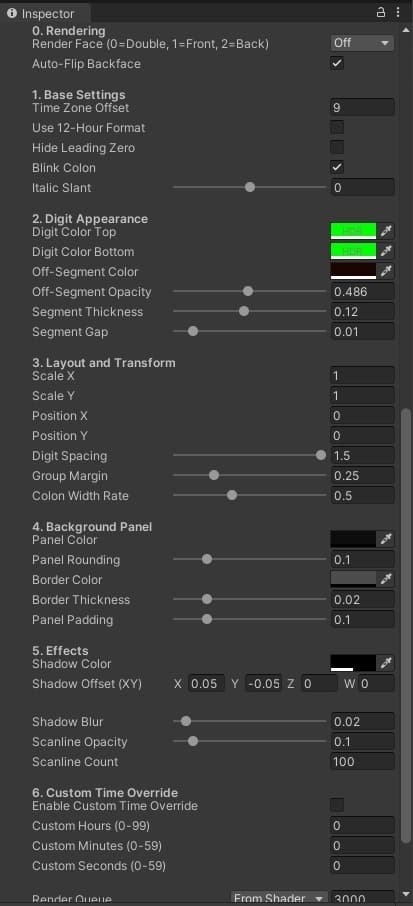Screen dimensions: 413x906
Task: Disable Auto-Flip Backface checkbox
Action: [337, 64]
